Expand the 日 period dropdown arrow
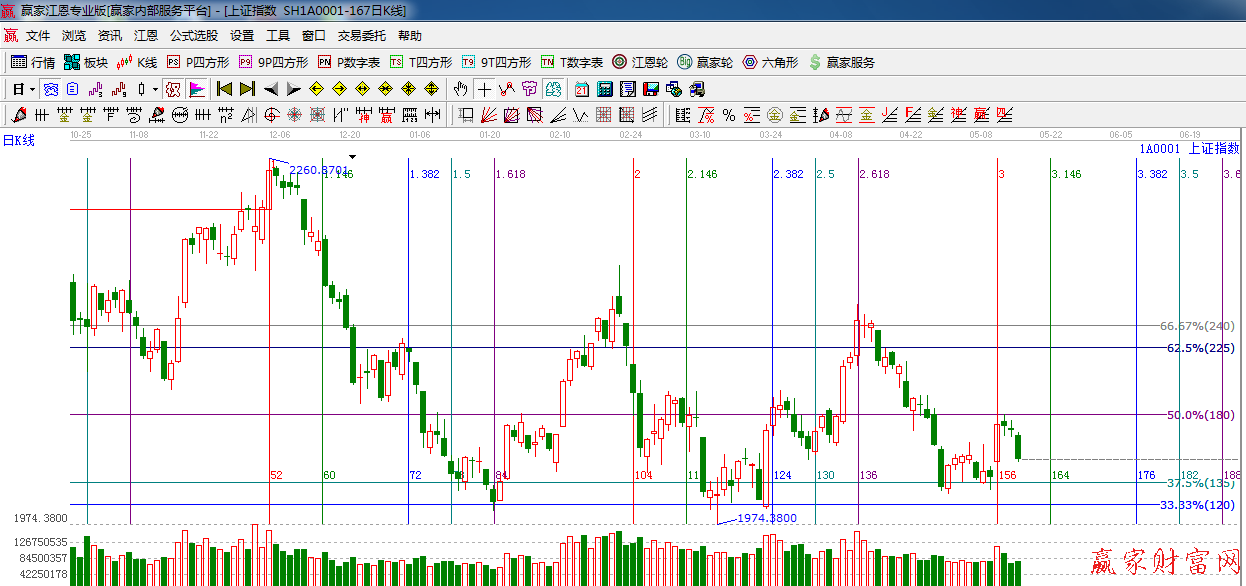The width and height of the screenshot is (1246, 586). pos(32,89)
